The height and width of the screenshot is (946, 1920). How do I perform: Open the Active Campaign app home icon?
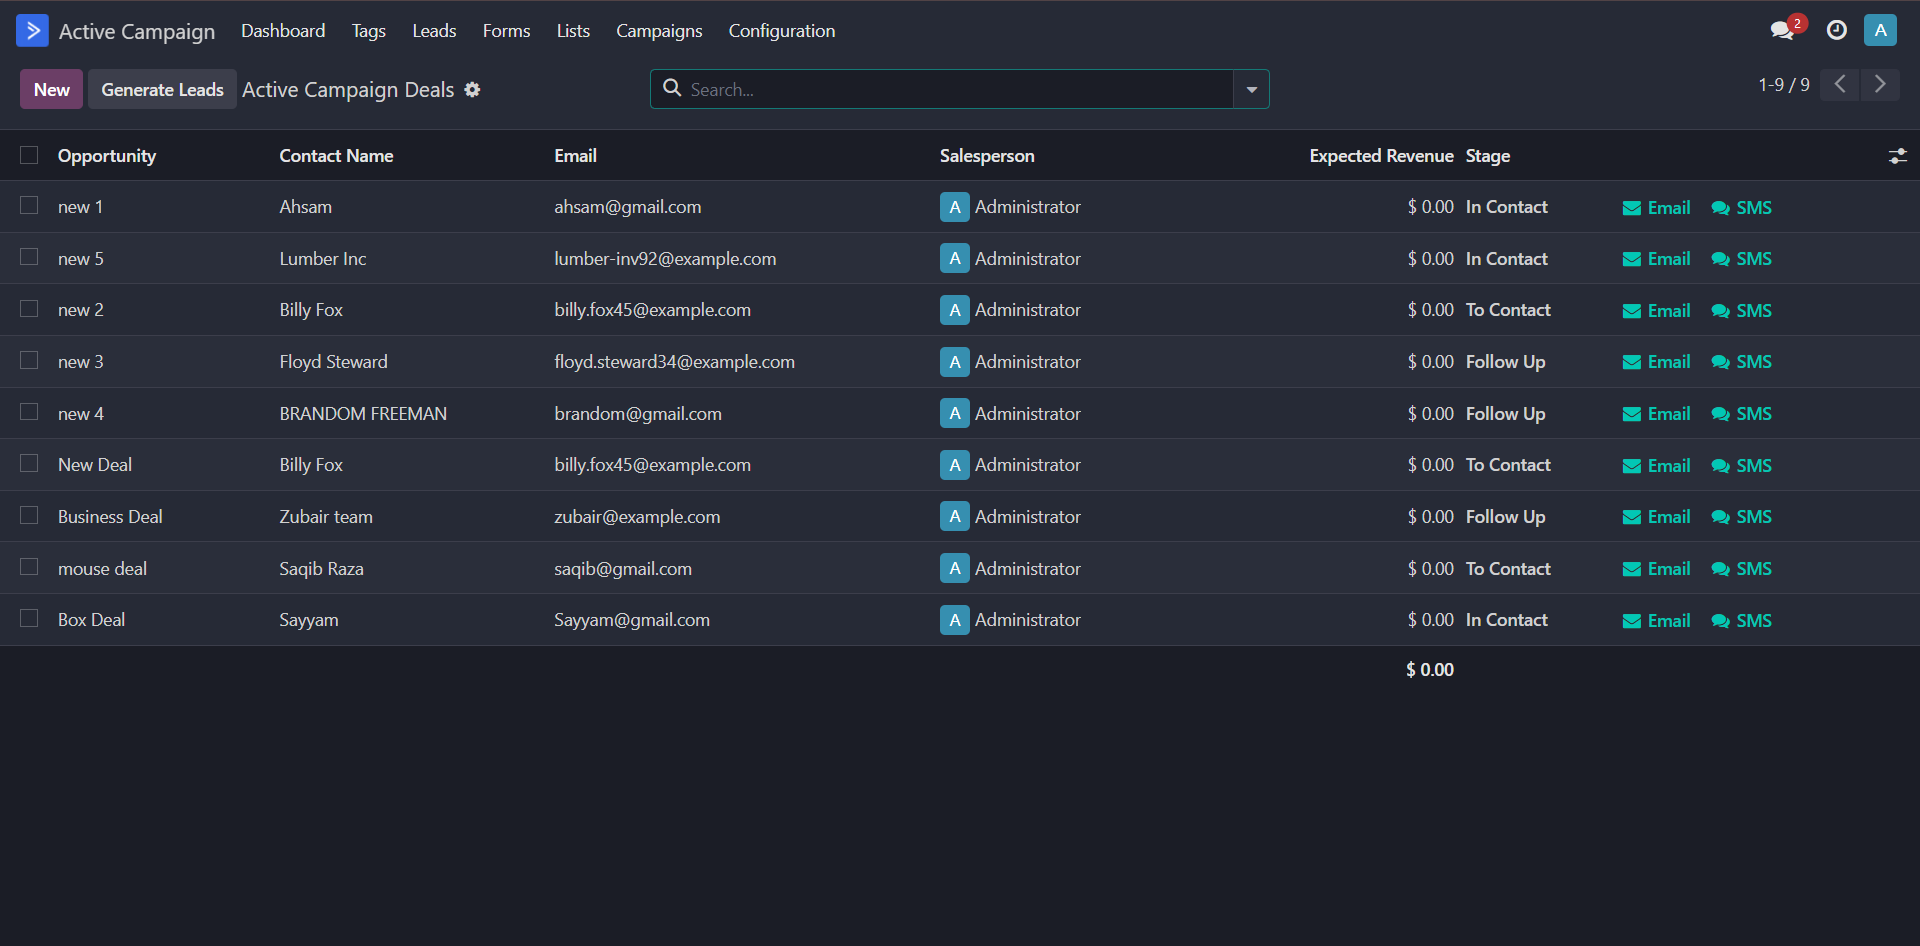(32, 31)
